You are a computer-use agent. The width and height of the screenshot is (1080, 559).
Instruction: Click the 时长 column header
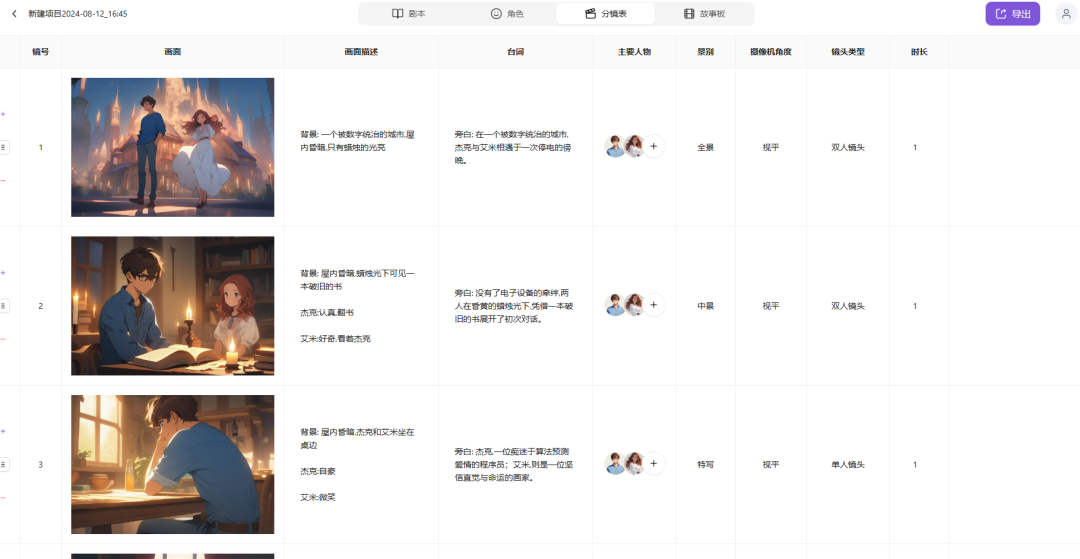[919, 52]
